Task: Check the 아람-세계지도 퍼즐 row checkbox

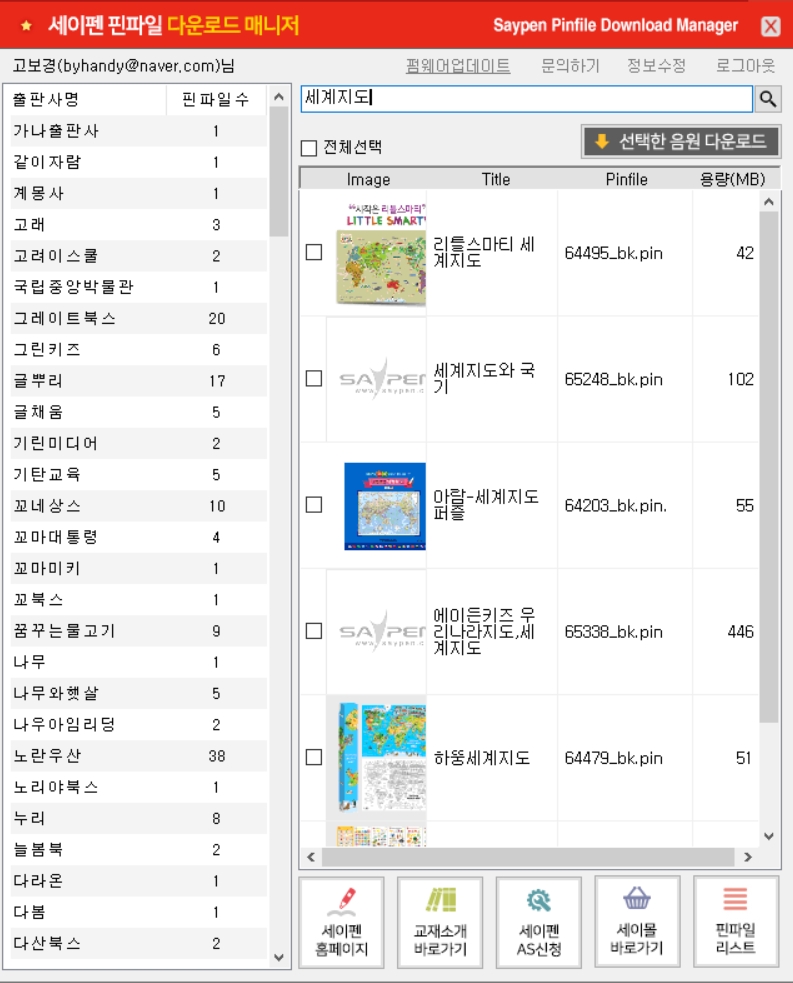Action: 313,505
